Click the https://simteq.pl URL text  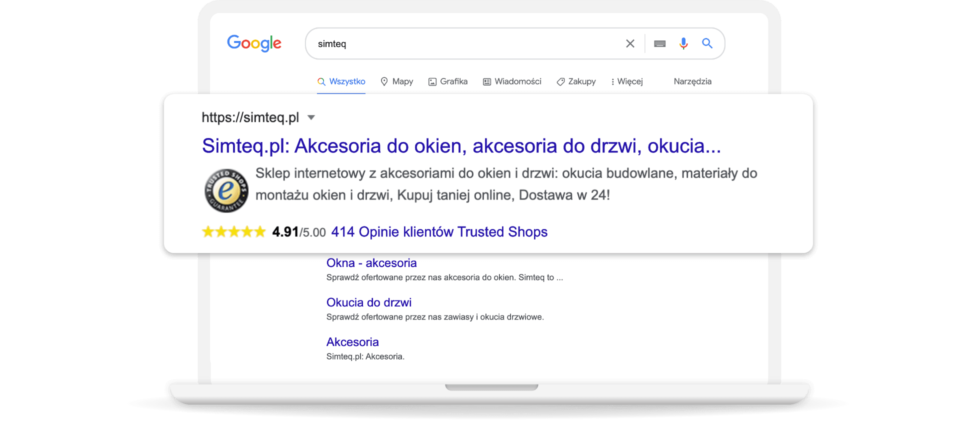click(251, 117)
